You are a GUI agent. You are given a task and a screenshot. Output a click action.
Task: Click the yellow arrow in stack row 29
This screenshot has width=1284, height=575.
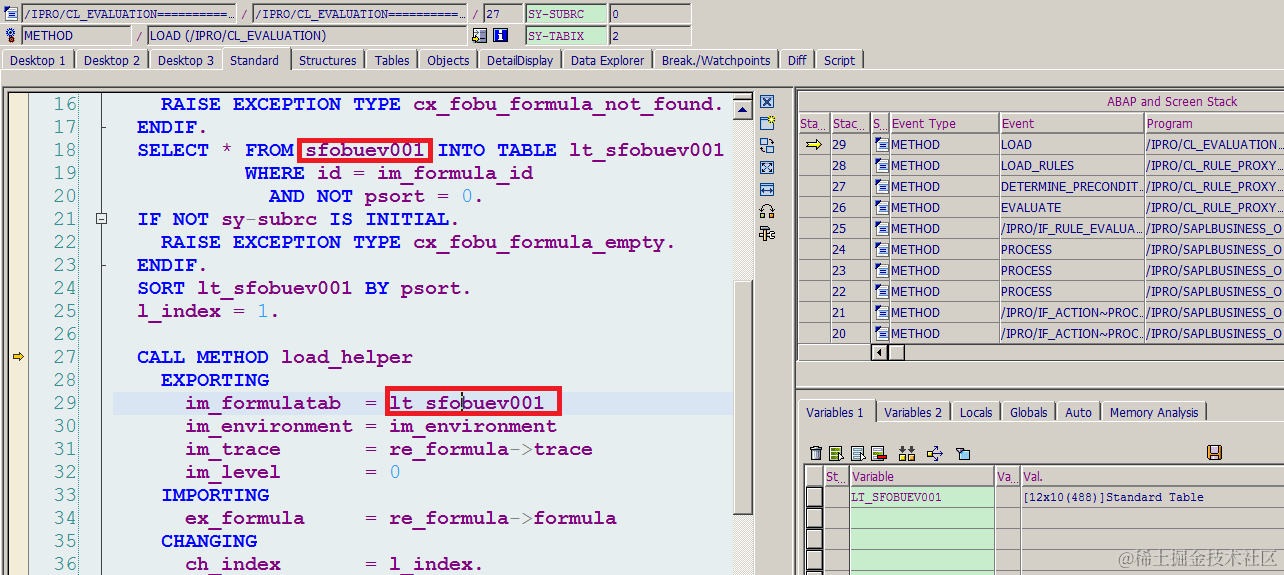pos(814,145)
